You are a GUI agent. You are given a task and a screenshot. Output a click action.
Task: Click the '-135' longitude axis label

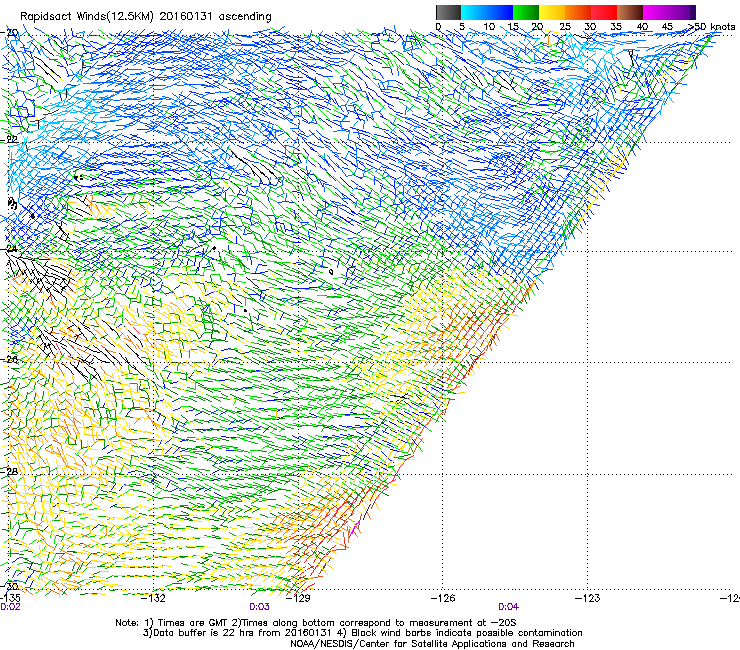click(10, 598)
